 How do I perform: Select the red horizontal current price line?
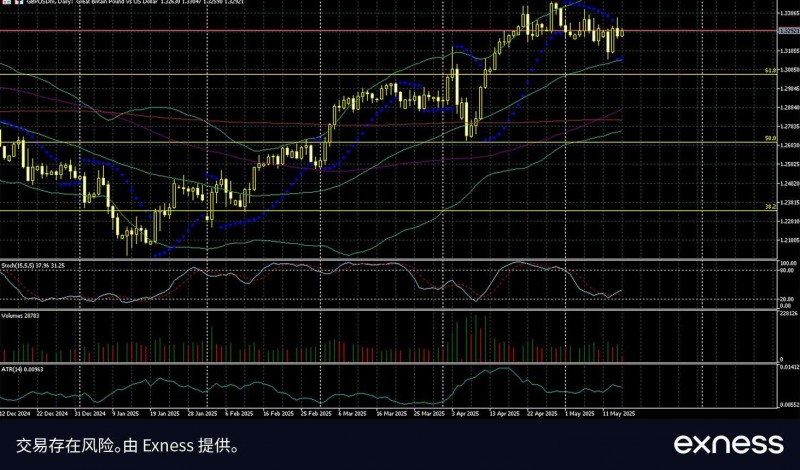(388, 31)
